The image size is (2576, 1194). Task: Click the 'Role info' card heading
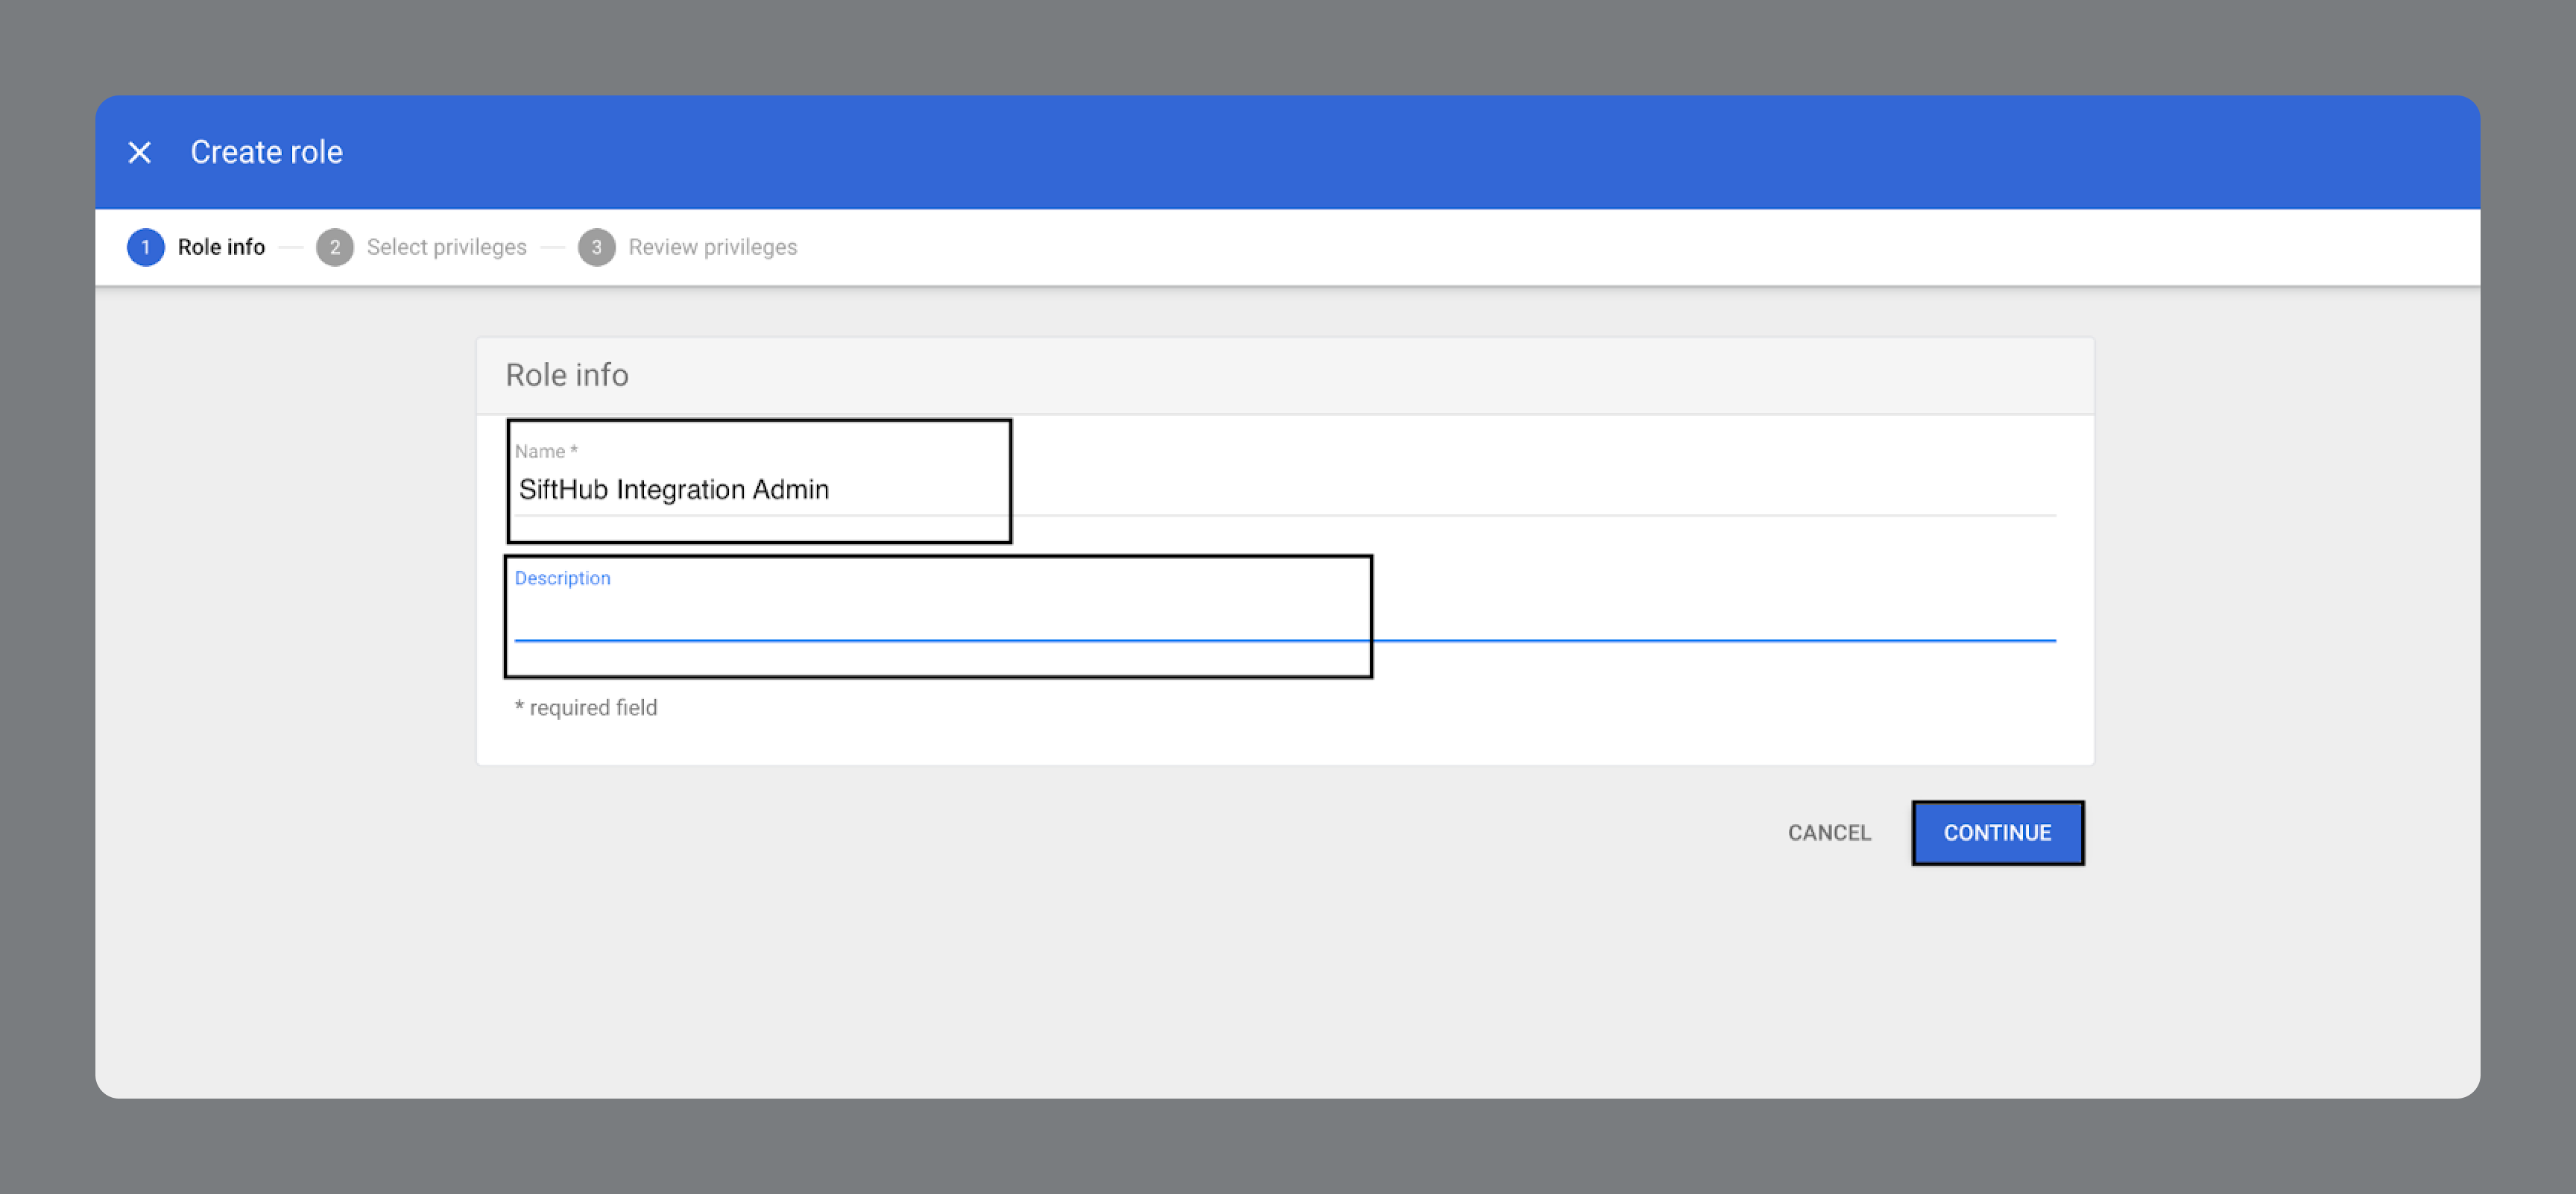coord(566,375)
